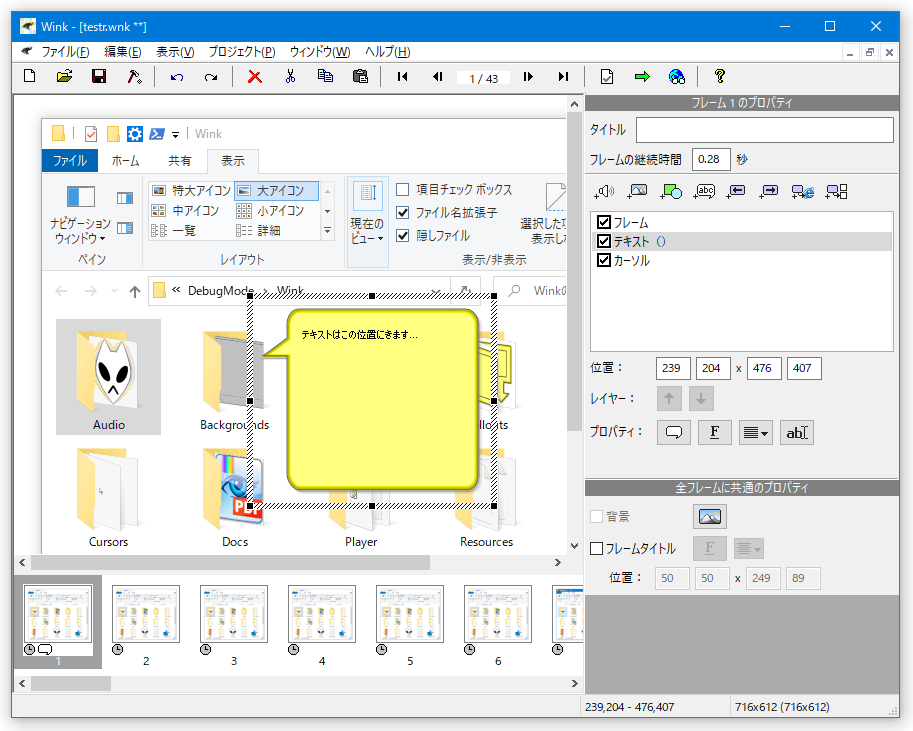This screenshot has height=731, width=913.
Task: Click the position field showing 239
Action: click(x=673, y=368)
